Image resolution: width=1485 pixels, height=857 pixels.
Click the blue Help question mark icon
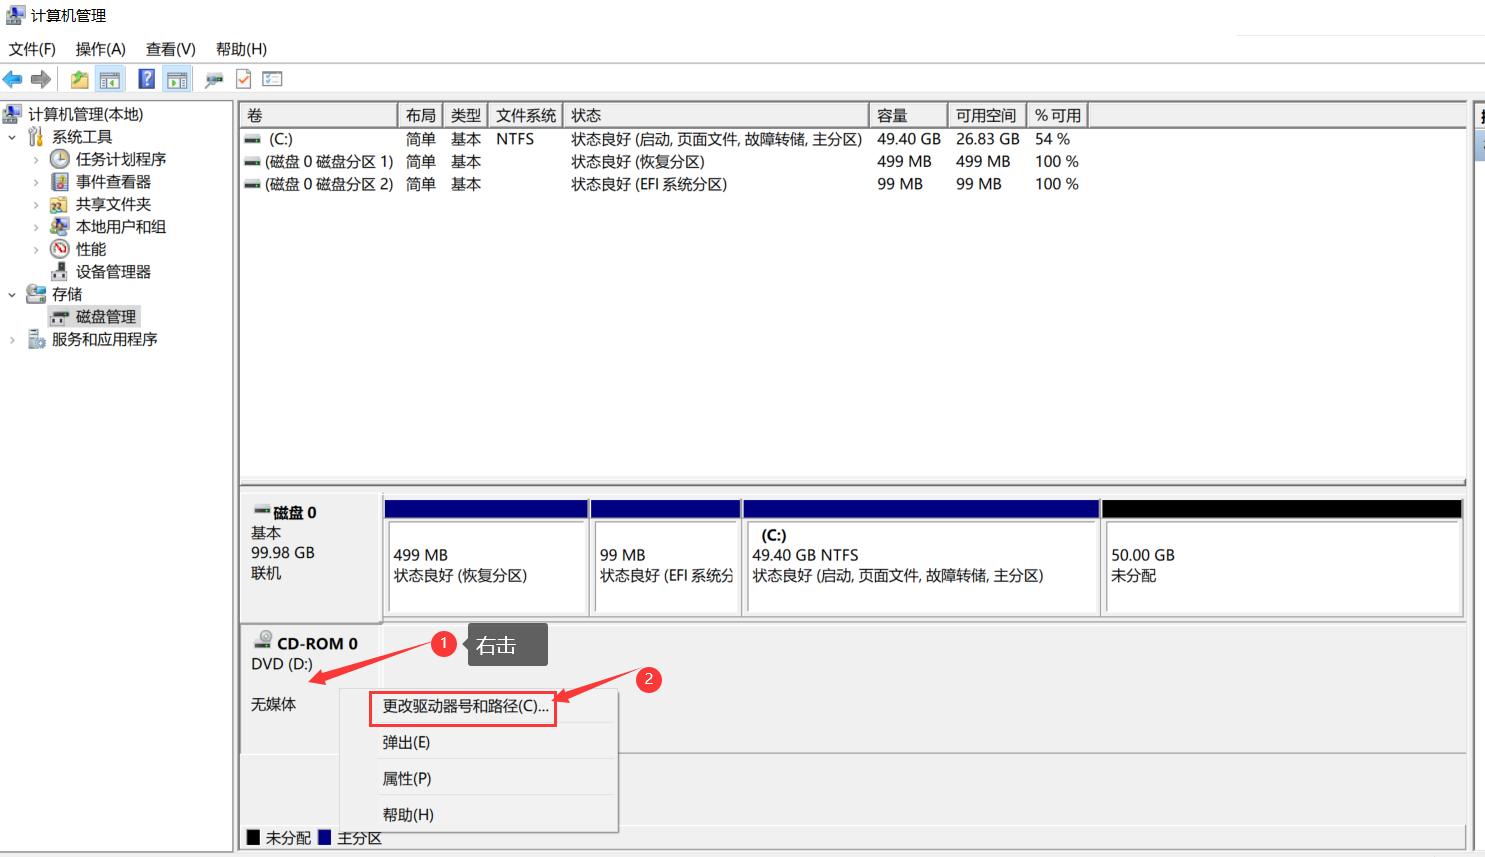[x=147, y=79]
